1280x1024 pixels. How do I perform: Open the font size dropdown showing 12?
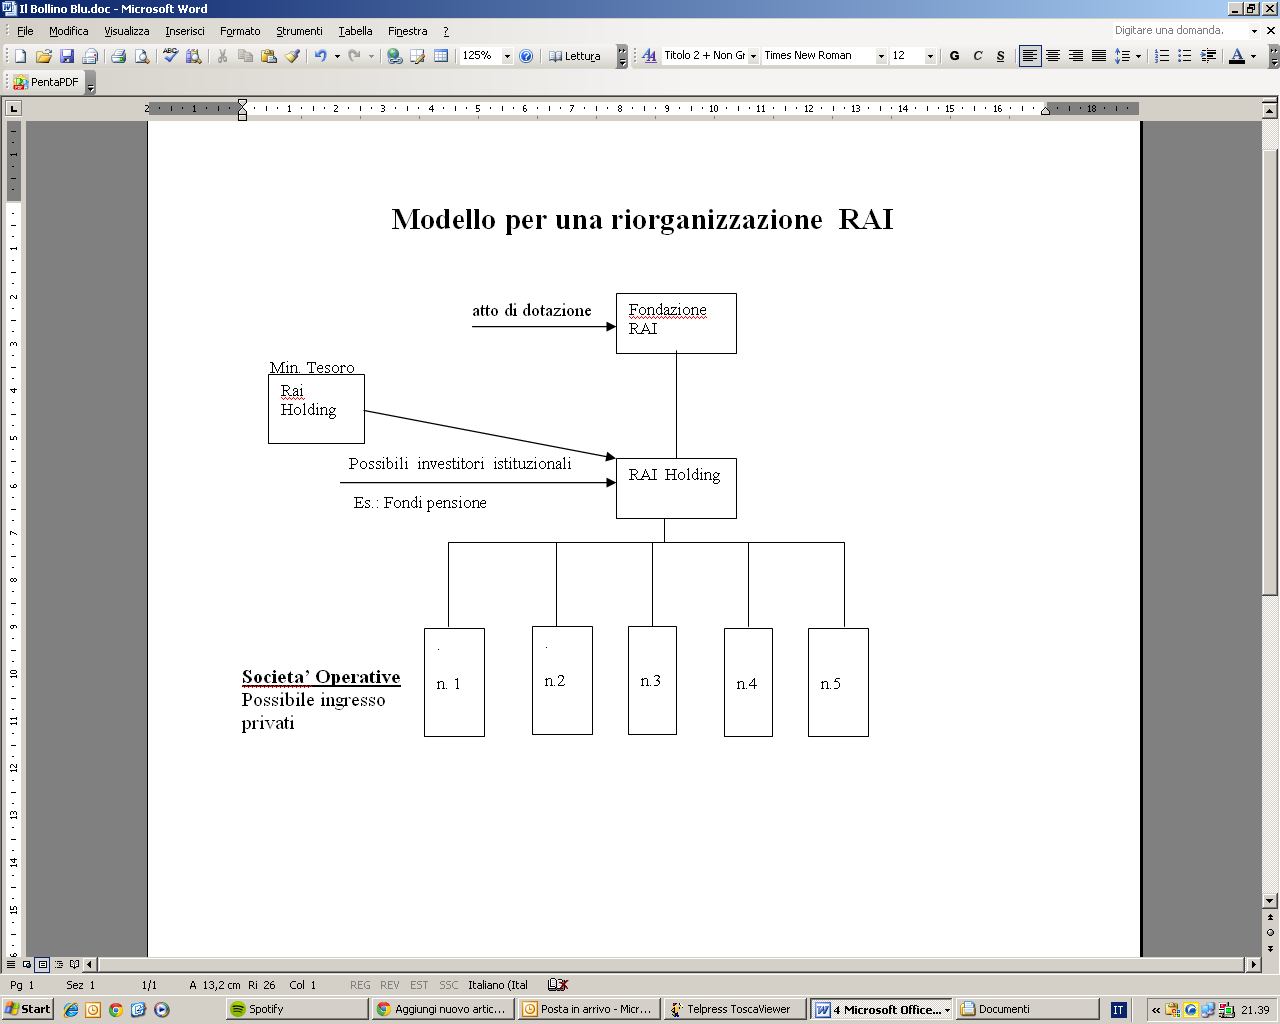[930, 56]
